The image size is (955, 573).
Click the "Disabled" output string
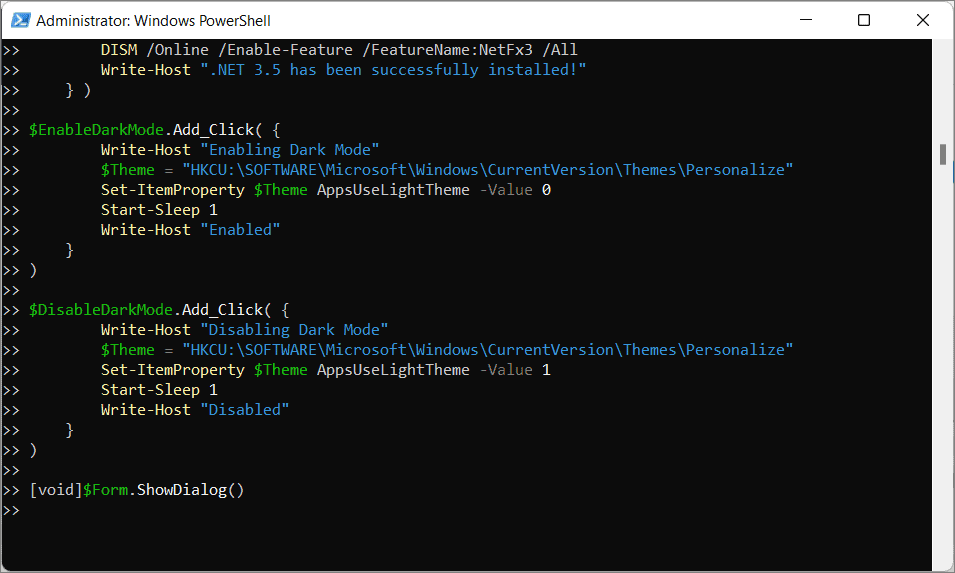pyautogui.click(x=244, y=410)
